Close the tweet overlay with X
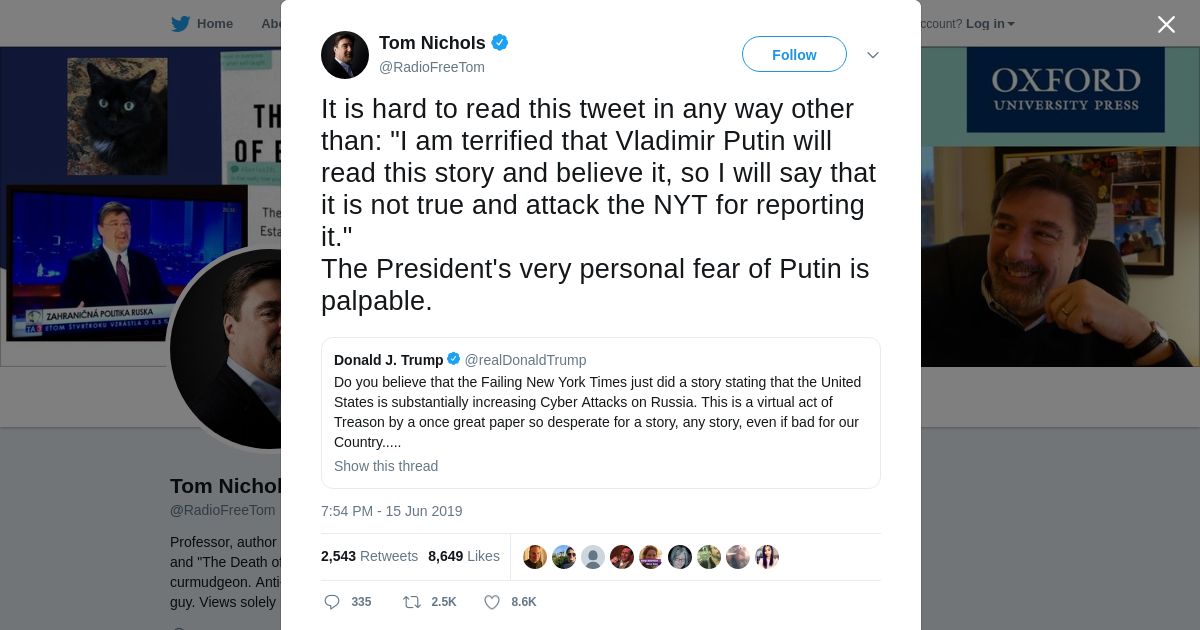Screen dimensions: 1200x630 tap(1166, 25)
